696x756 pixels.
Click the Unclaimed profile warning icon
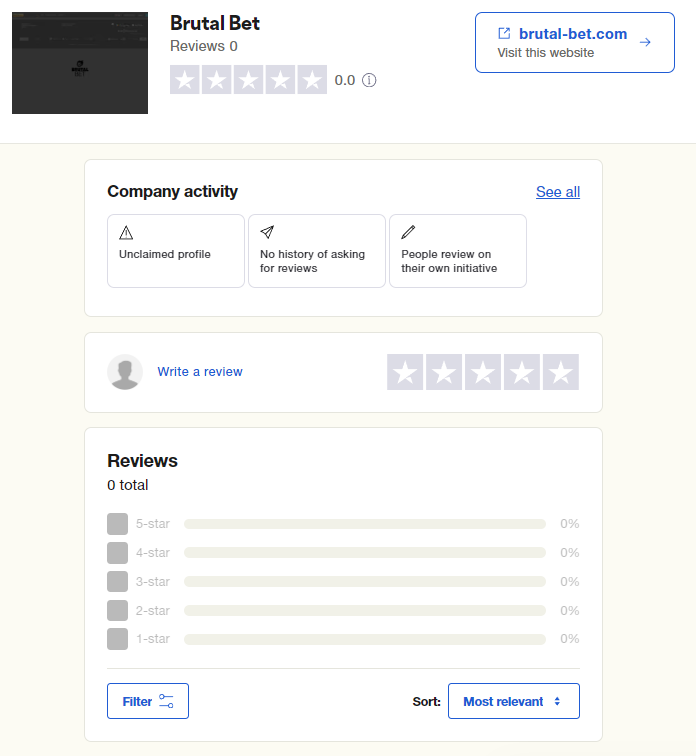(x=126, y=233)
